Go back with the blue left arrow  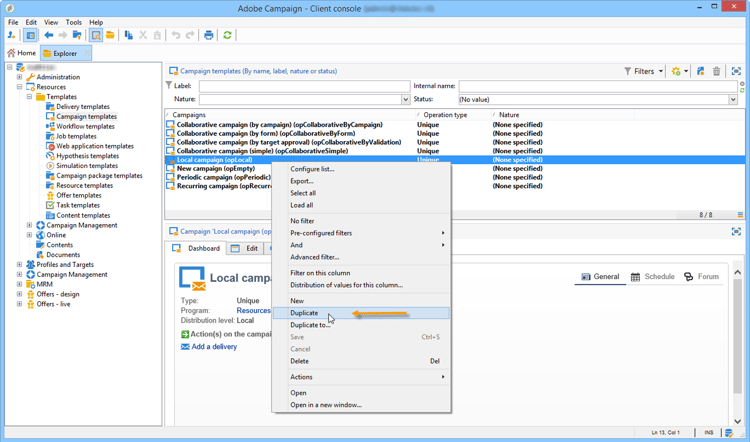point(48,35)
